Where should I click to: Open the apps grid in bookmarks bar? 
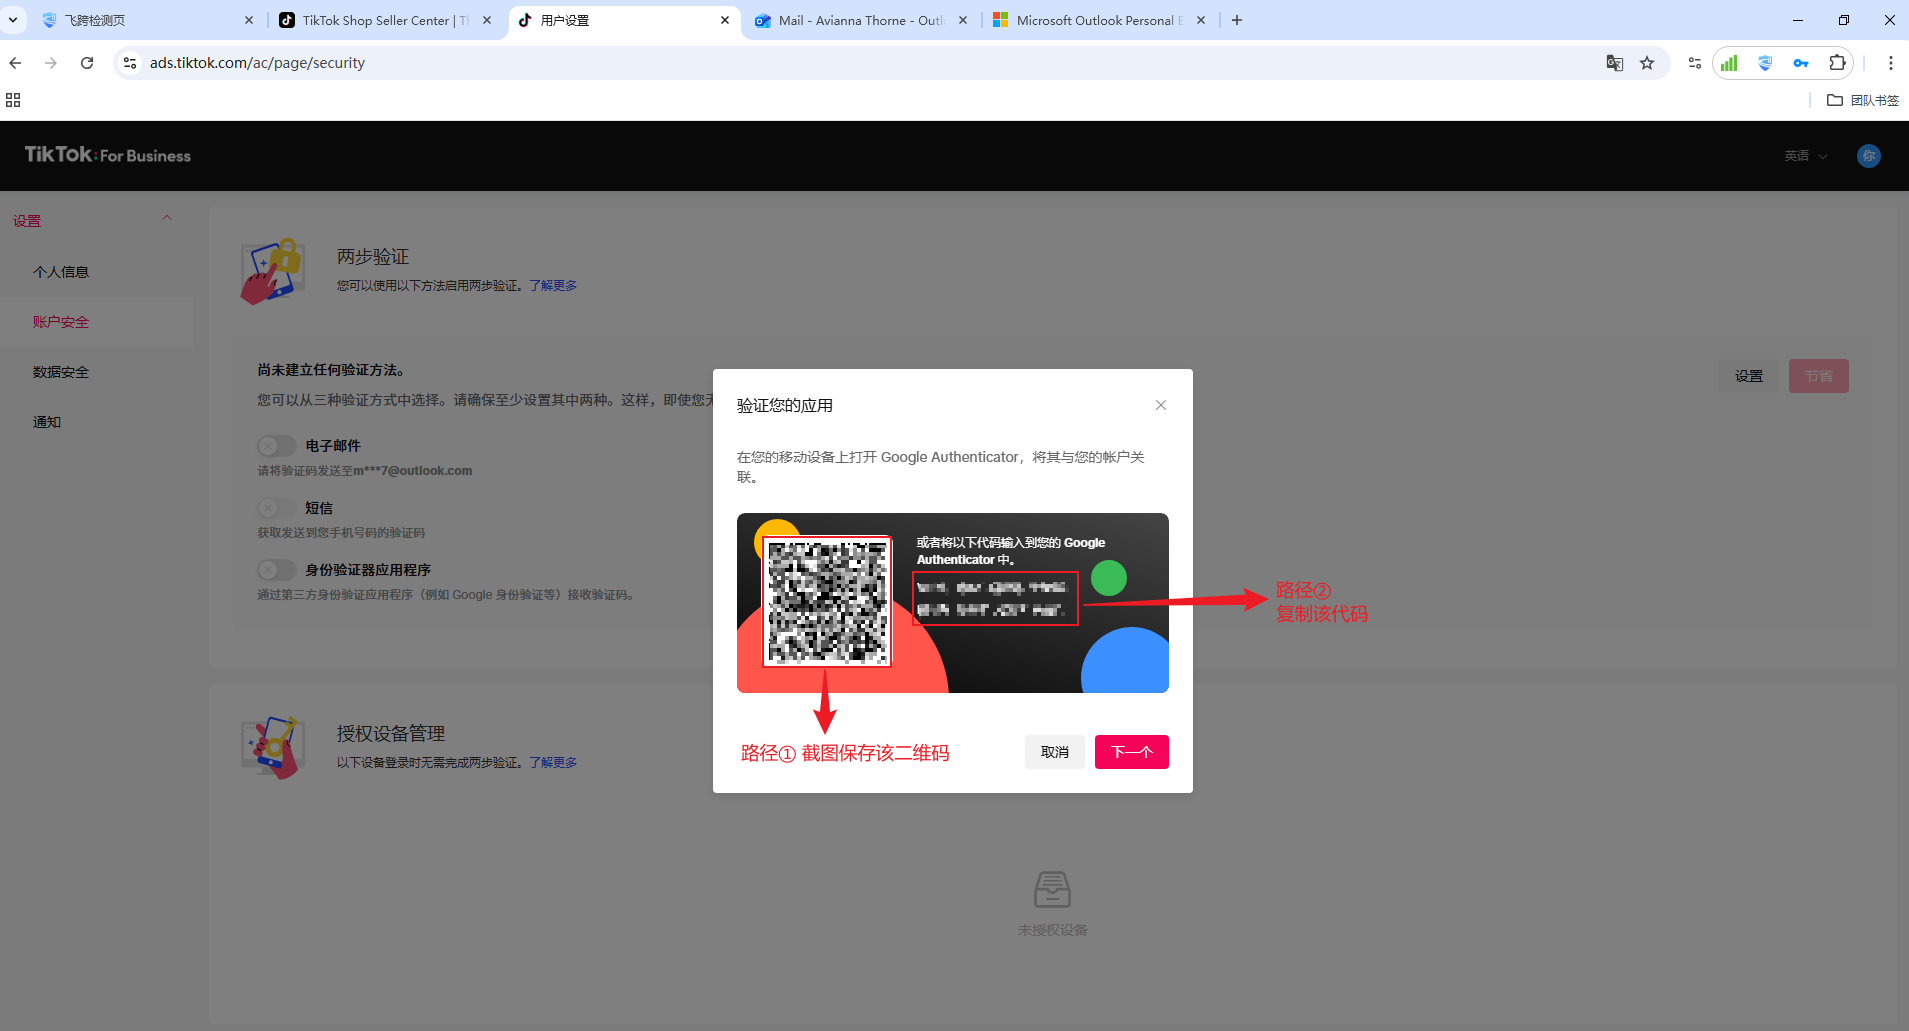tap(13, 100)
